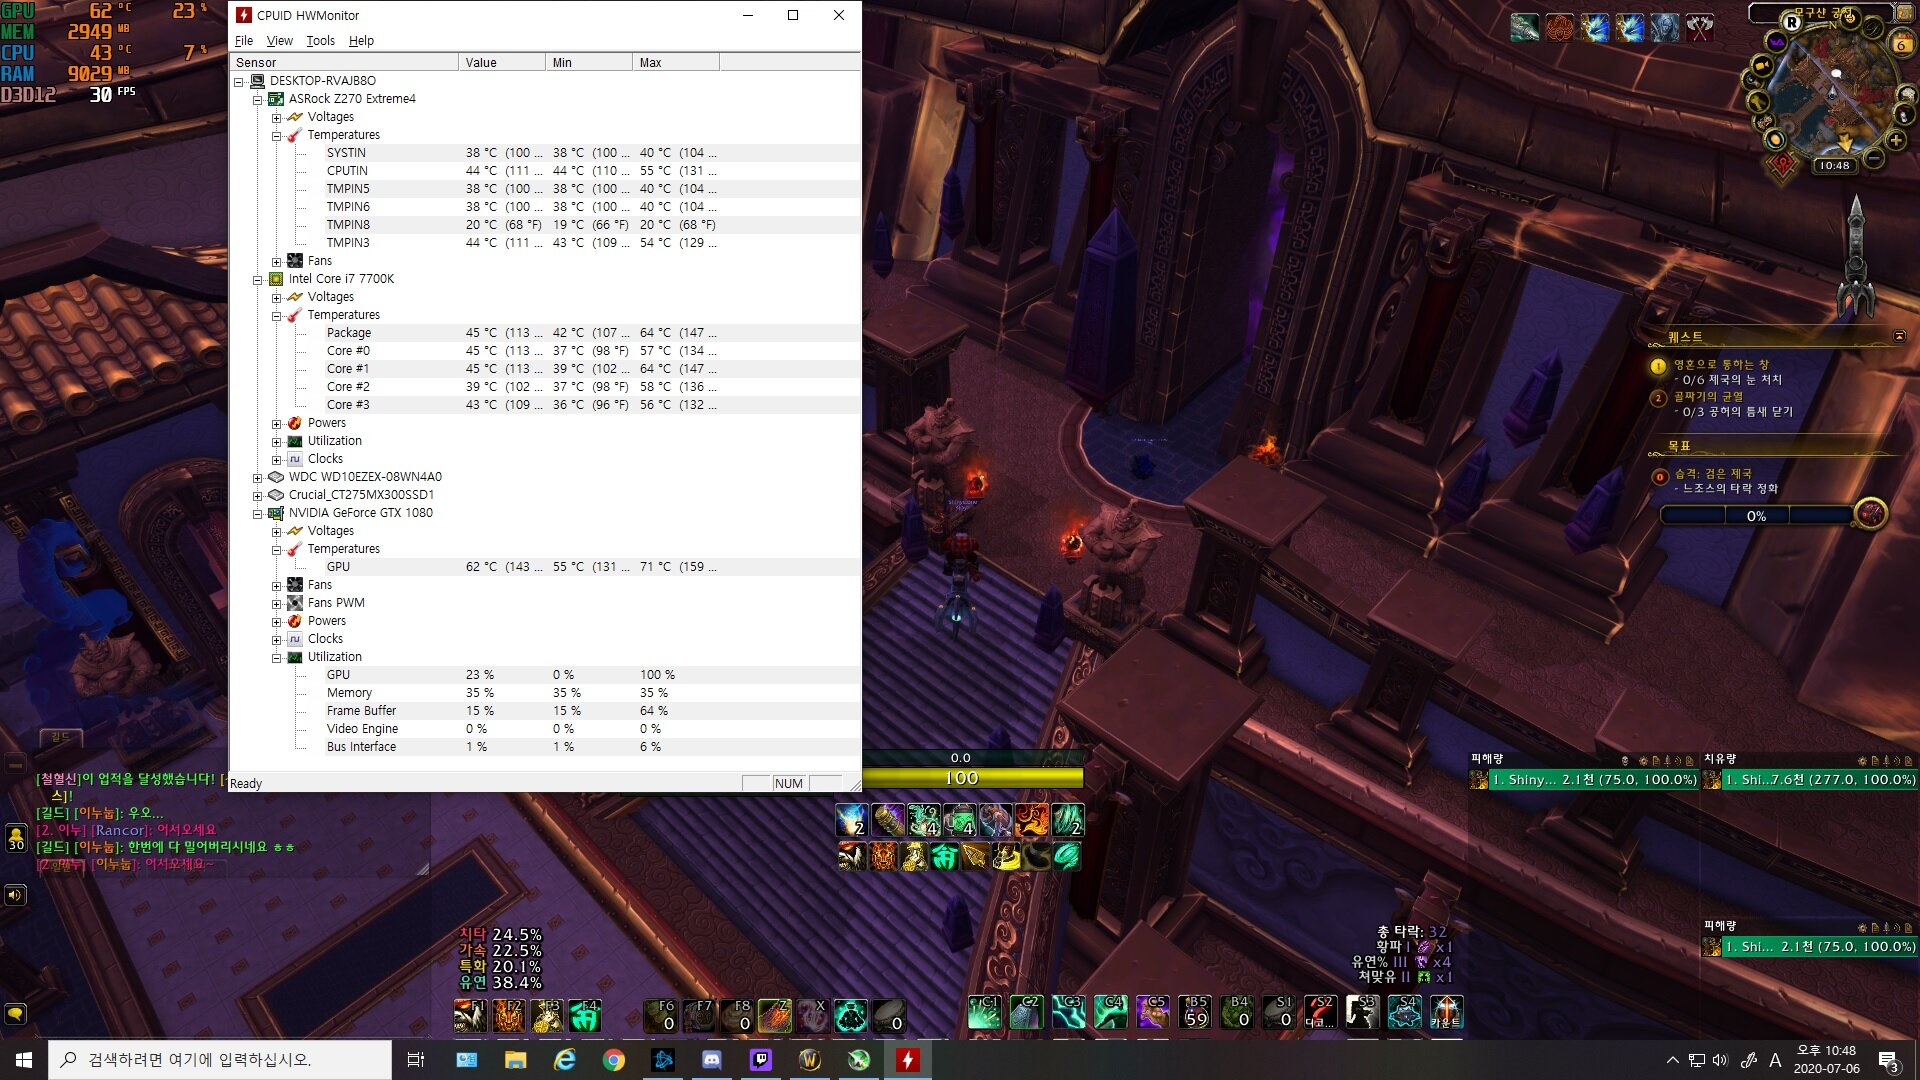Open the Windows Start button

click(x=24, y=1060)
